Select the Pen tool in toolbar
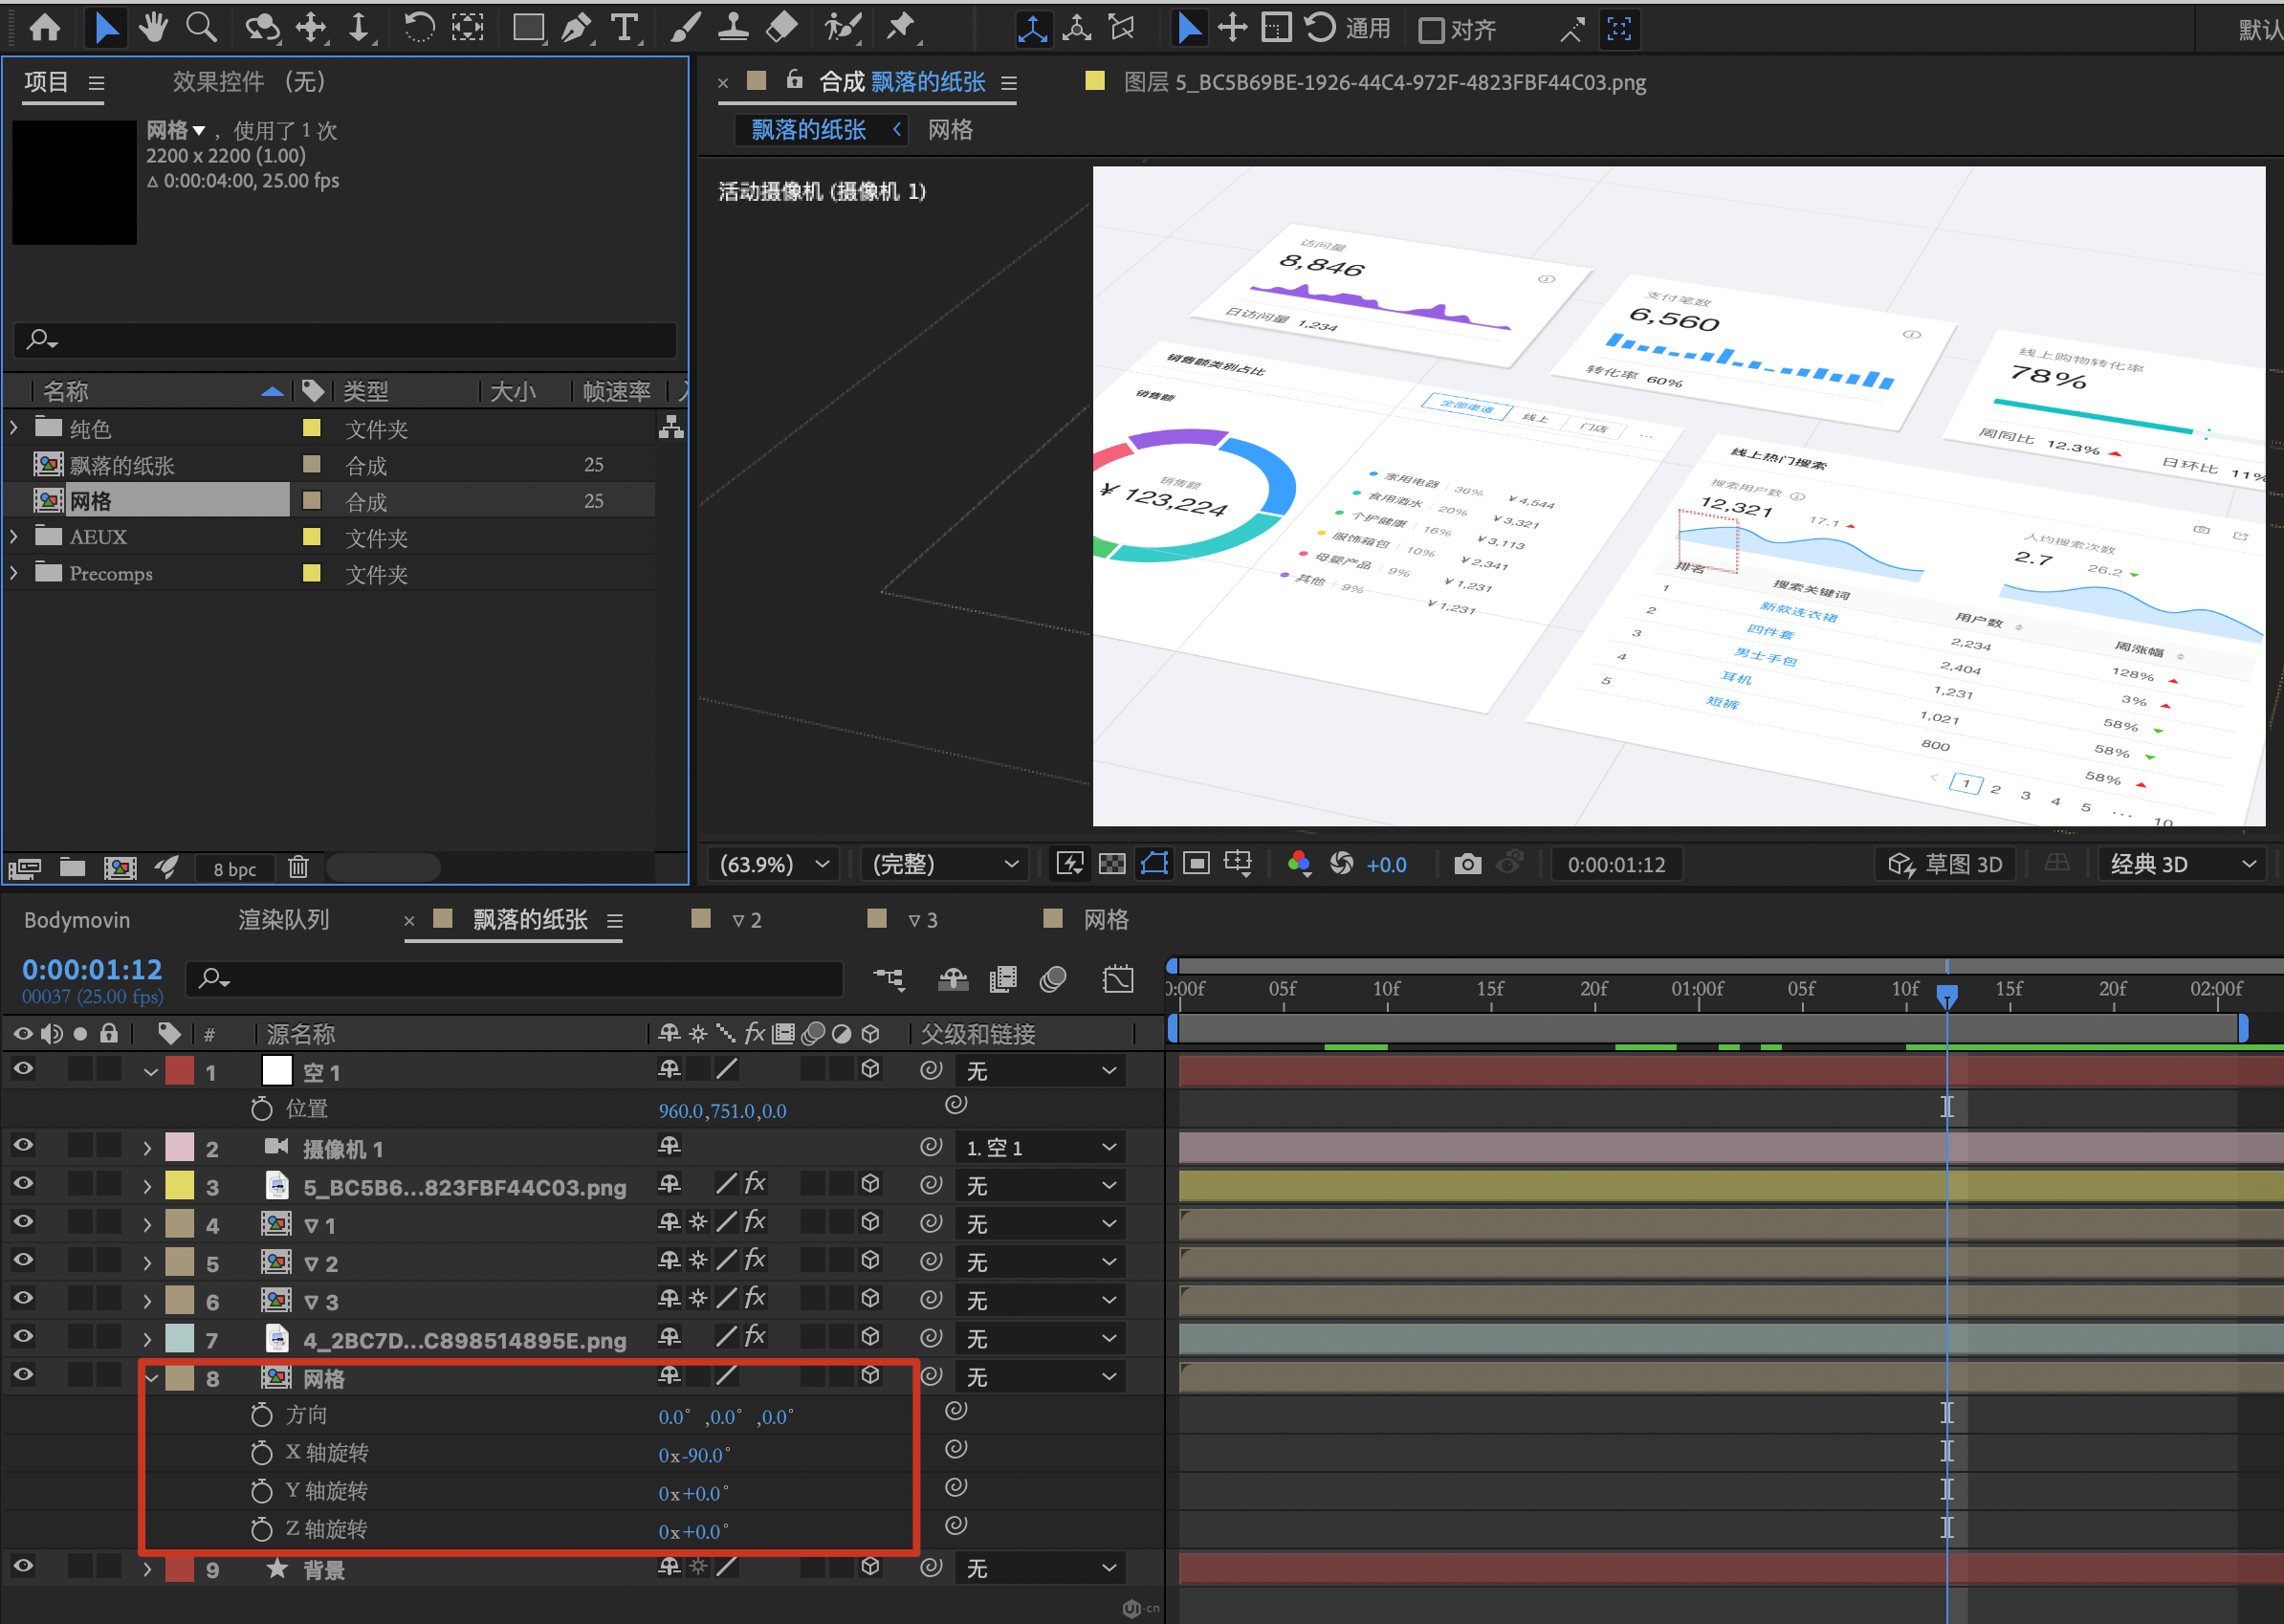 [576, 28]
